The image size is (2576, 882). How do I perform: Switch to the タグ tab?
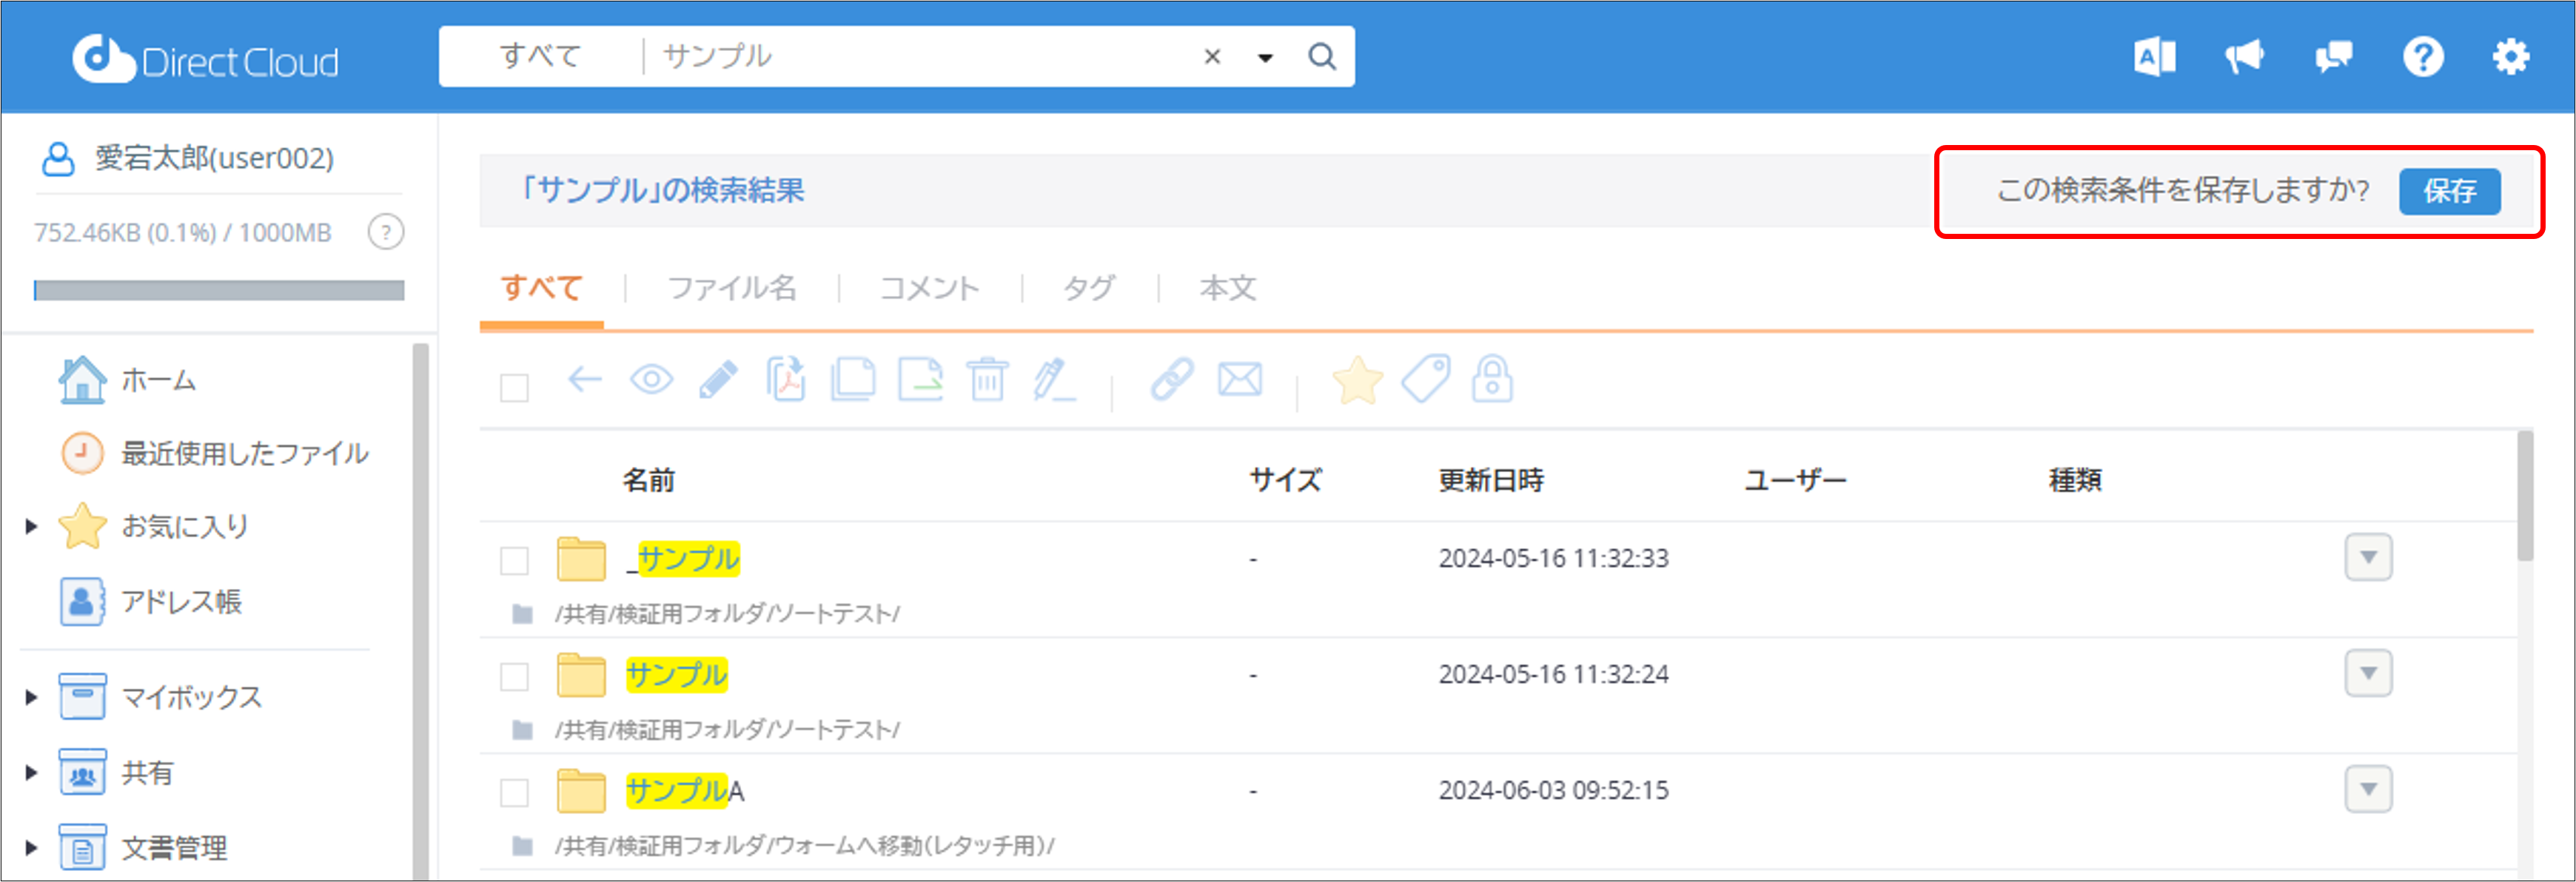(x=1088, y=288)
